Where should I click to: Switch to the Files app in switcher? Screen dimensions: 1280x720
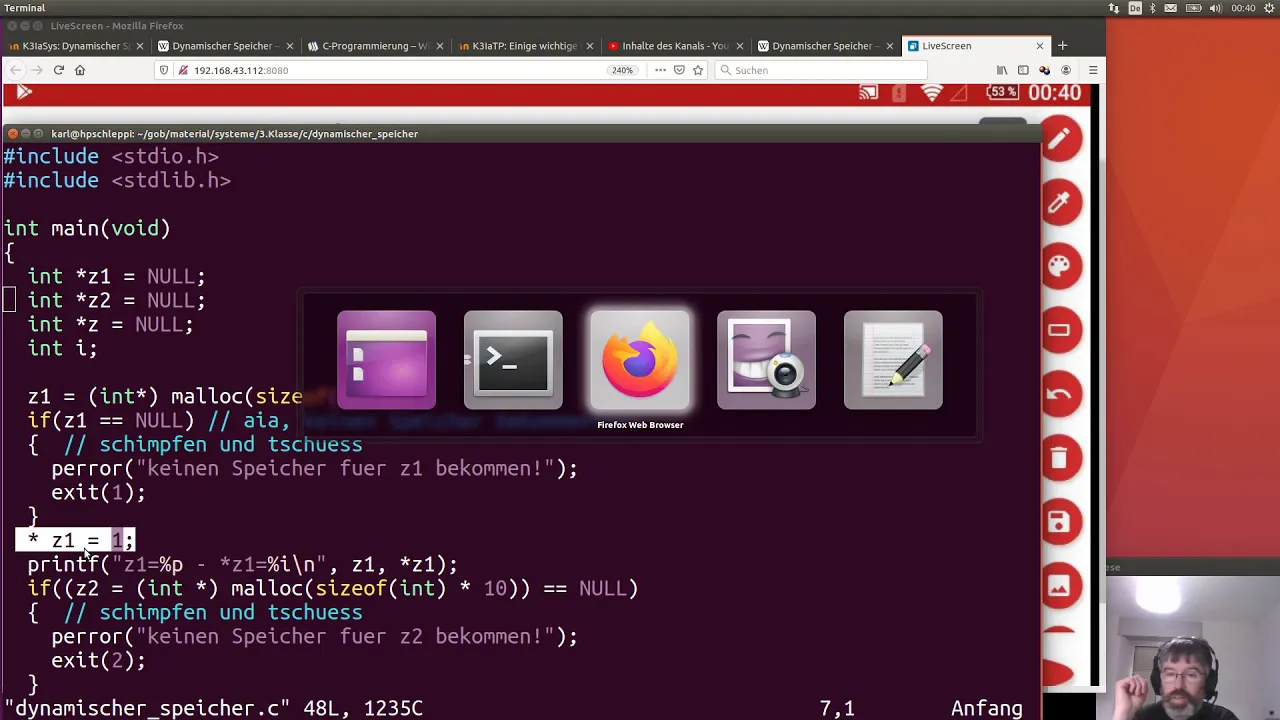click(386, 360)
